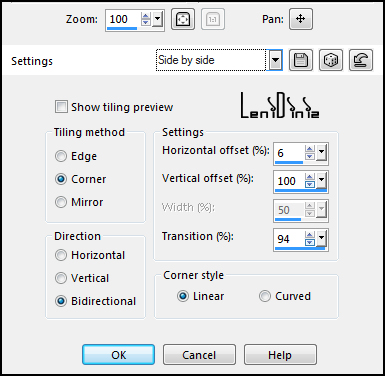Screen dimensions: 385x376
Task: Select the Mirror tiling method
Action: tap(61, 202)
